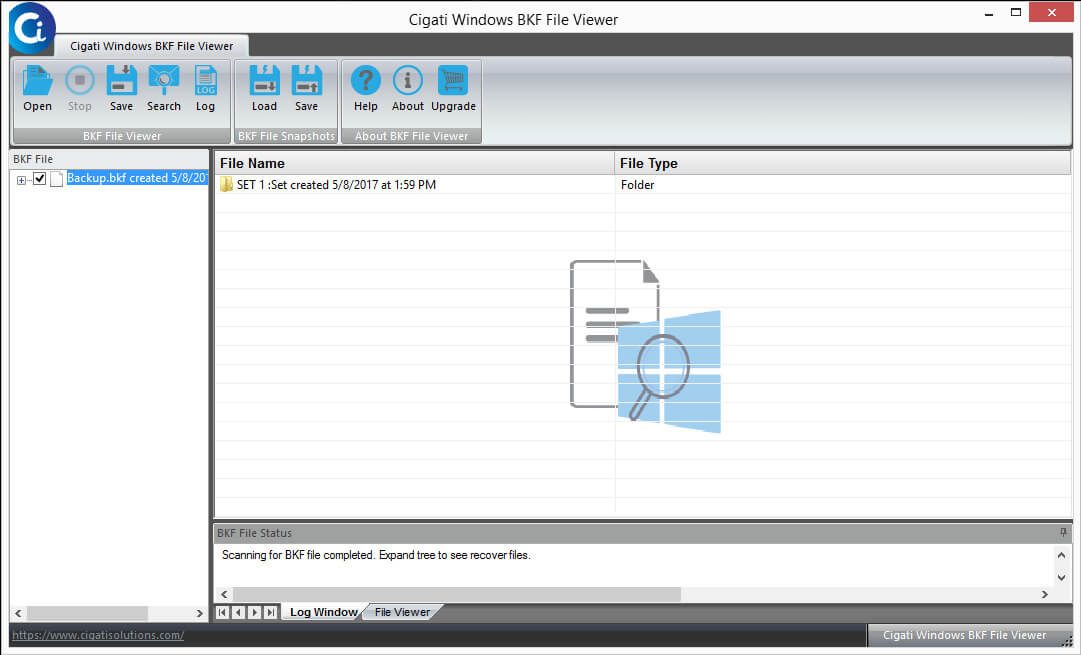Expand the Backup.bkf tree node
The image size is (1081, 655).
(x=21, y=180)
